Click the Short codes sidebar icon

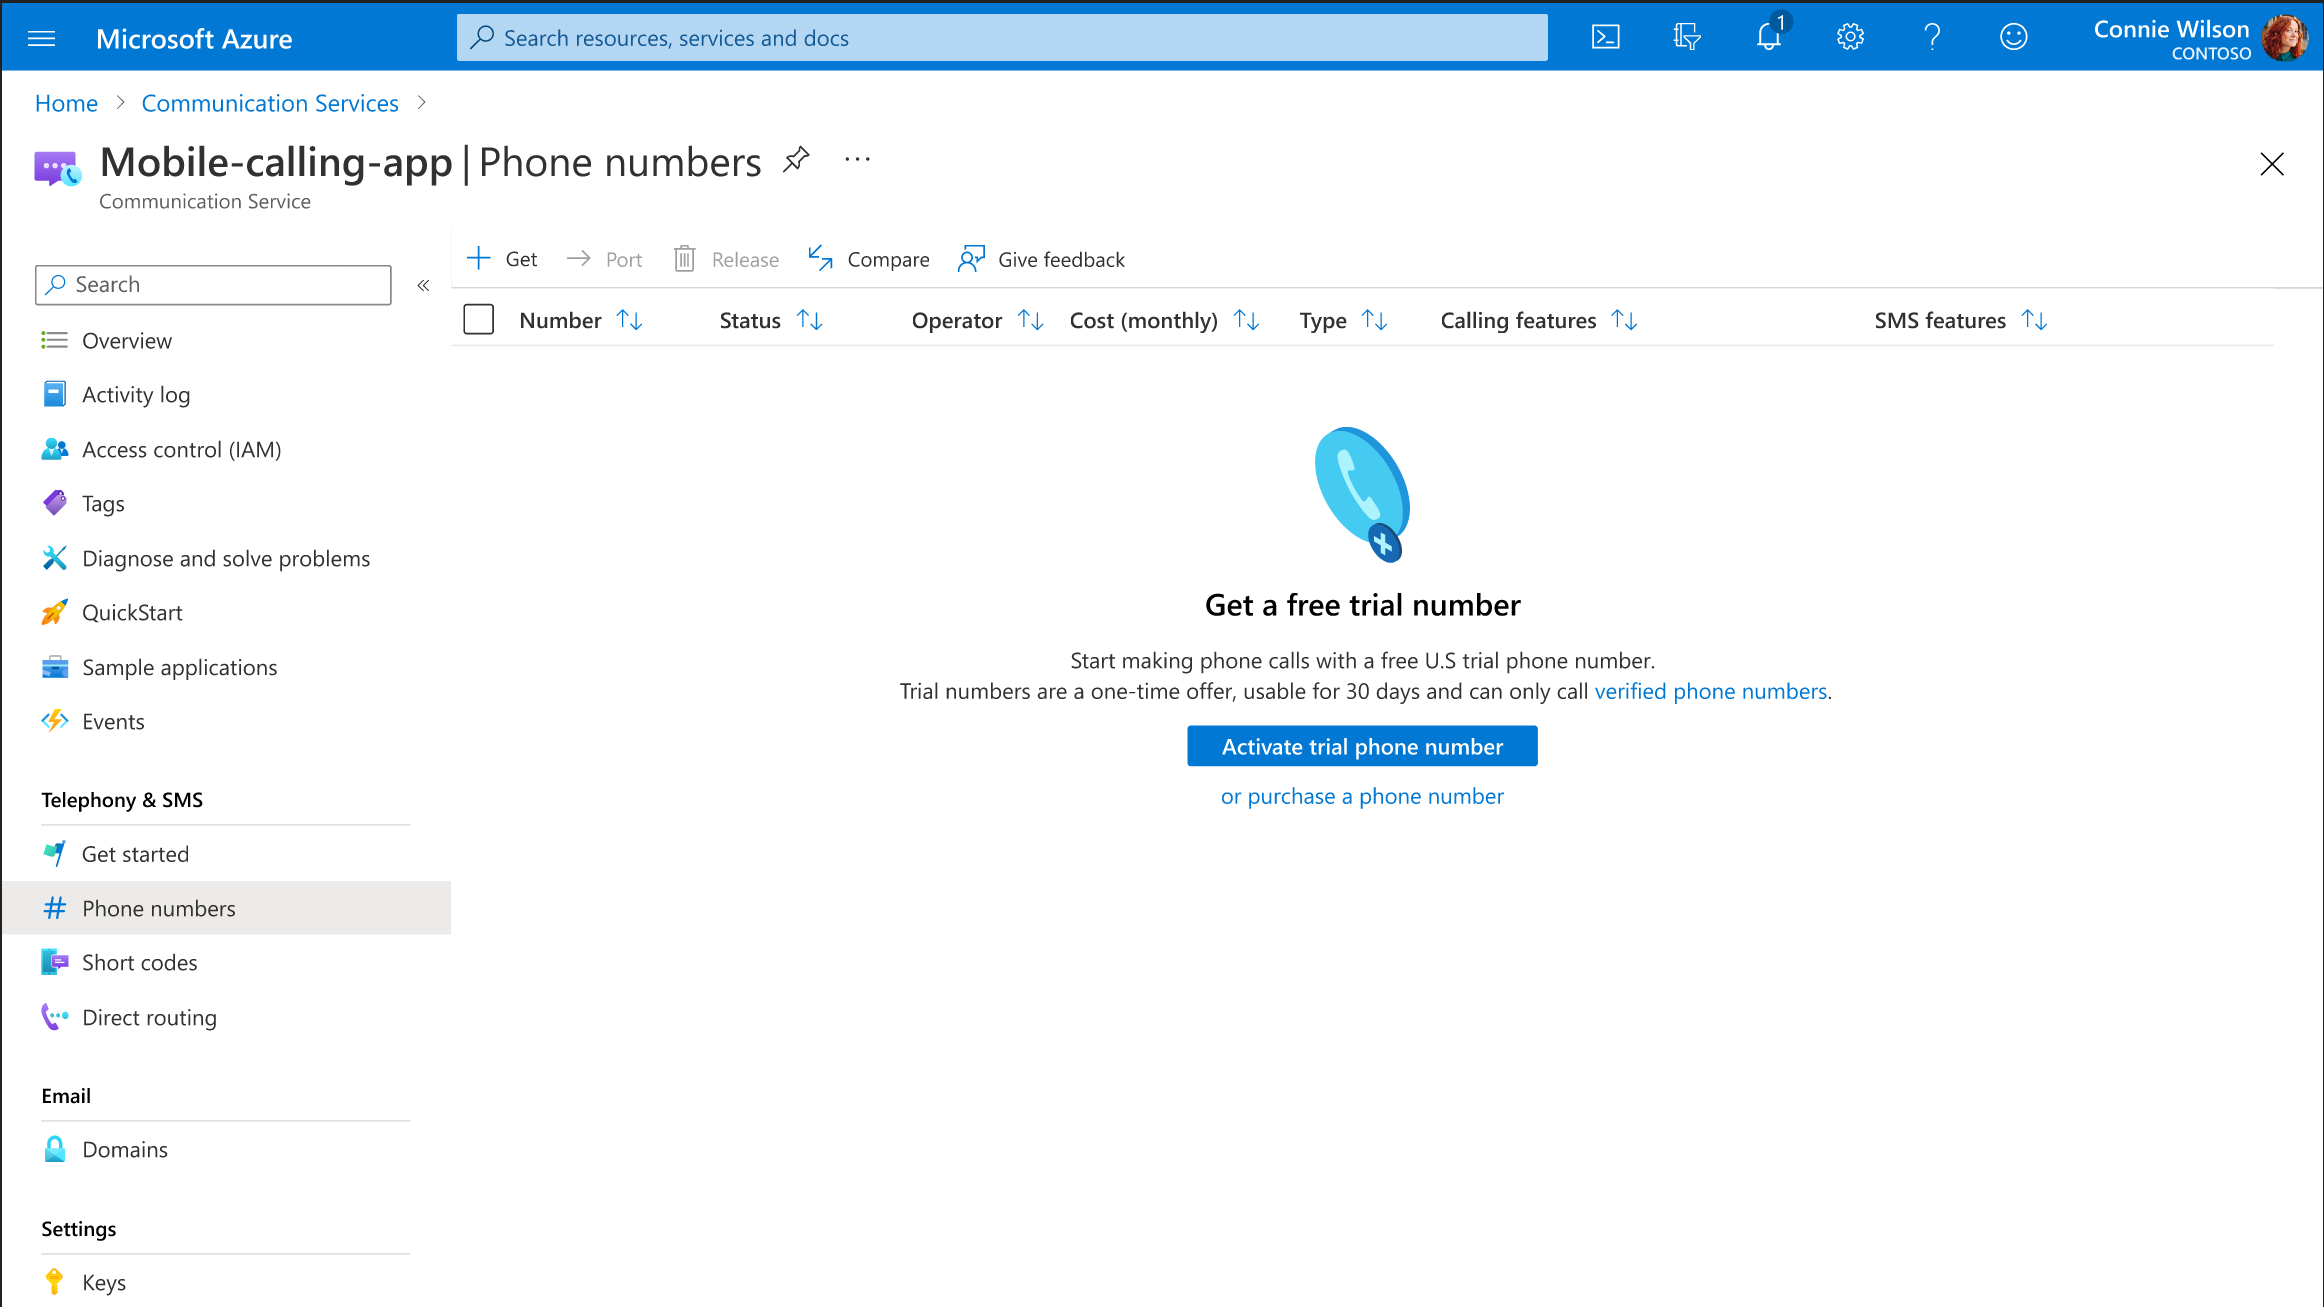(57, 961)
